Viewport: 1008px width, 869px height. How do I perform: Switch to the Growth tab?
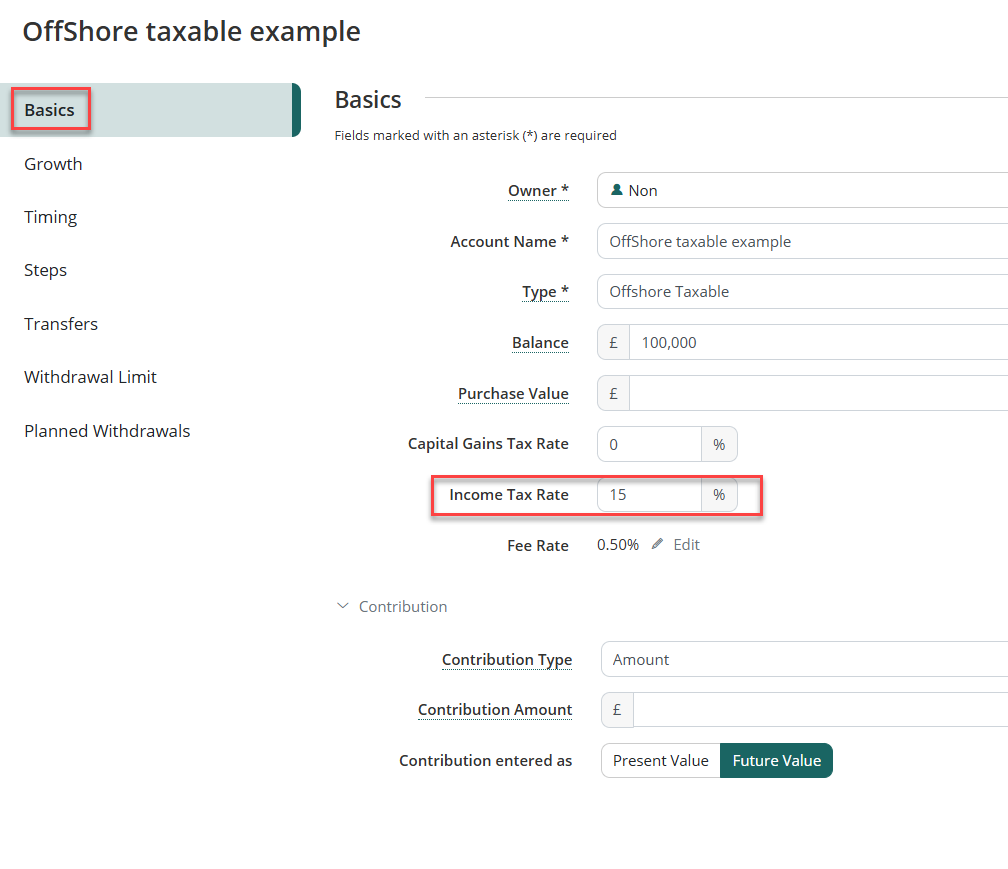coord(53,164)
